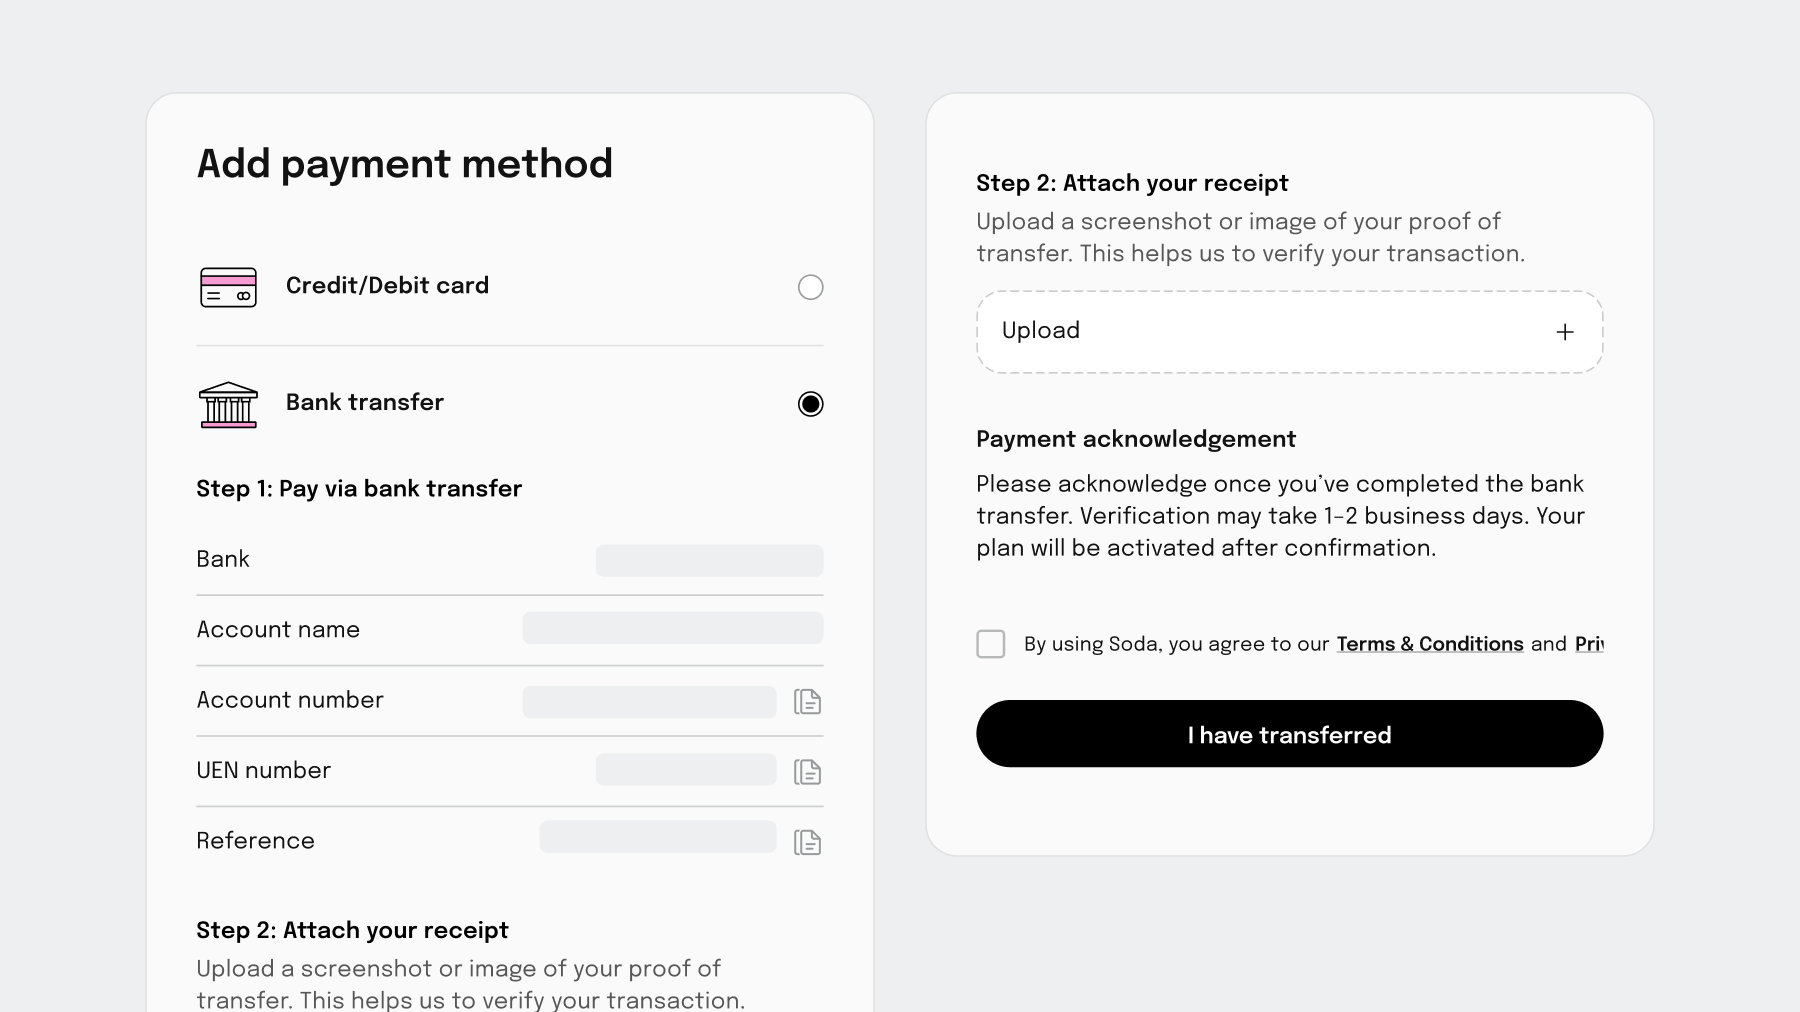The width and height of the screenshot is (1800, 1012).
Task: Copy the Reference value via its copy icon
Action: 808,841
